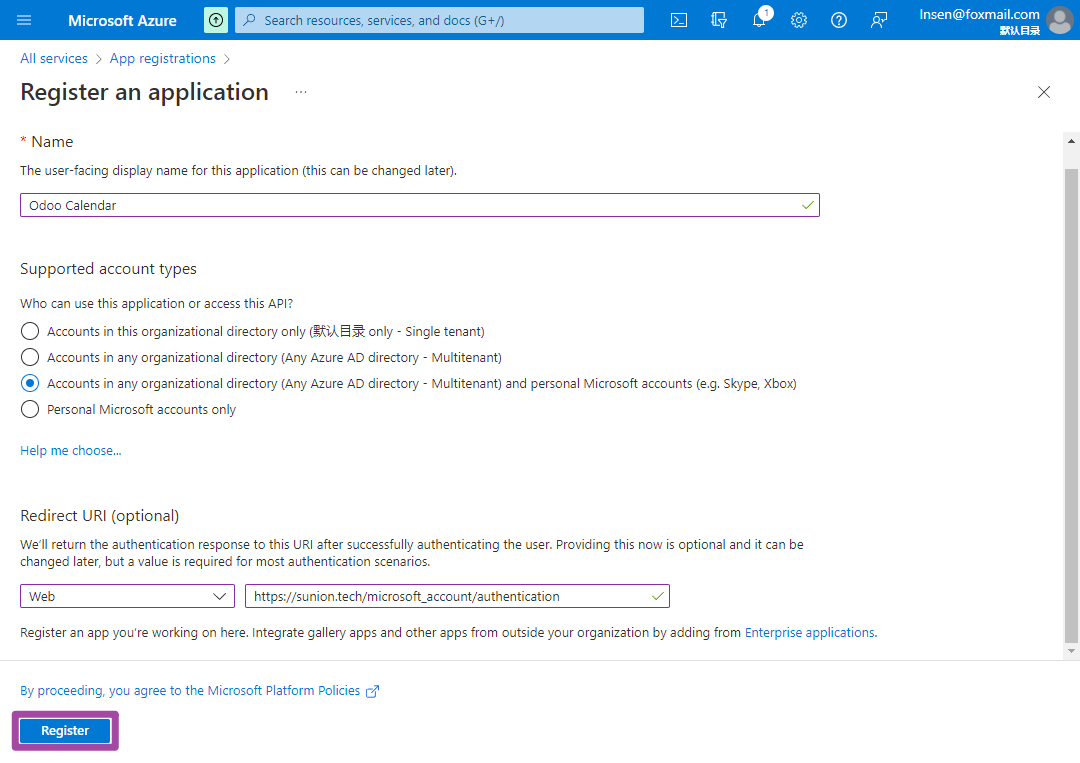Open the Help me choose link

[x=71, y=451]
